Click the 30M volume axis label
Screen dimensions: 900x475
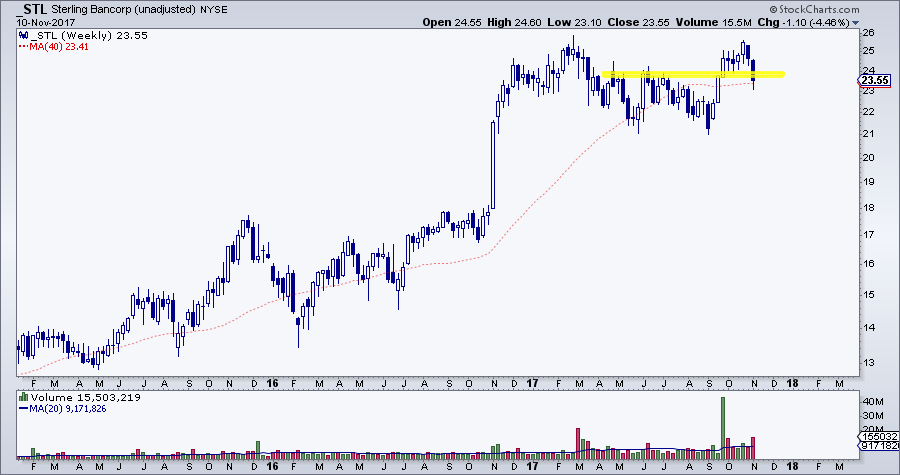tap(871, 416)
